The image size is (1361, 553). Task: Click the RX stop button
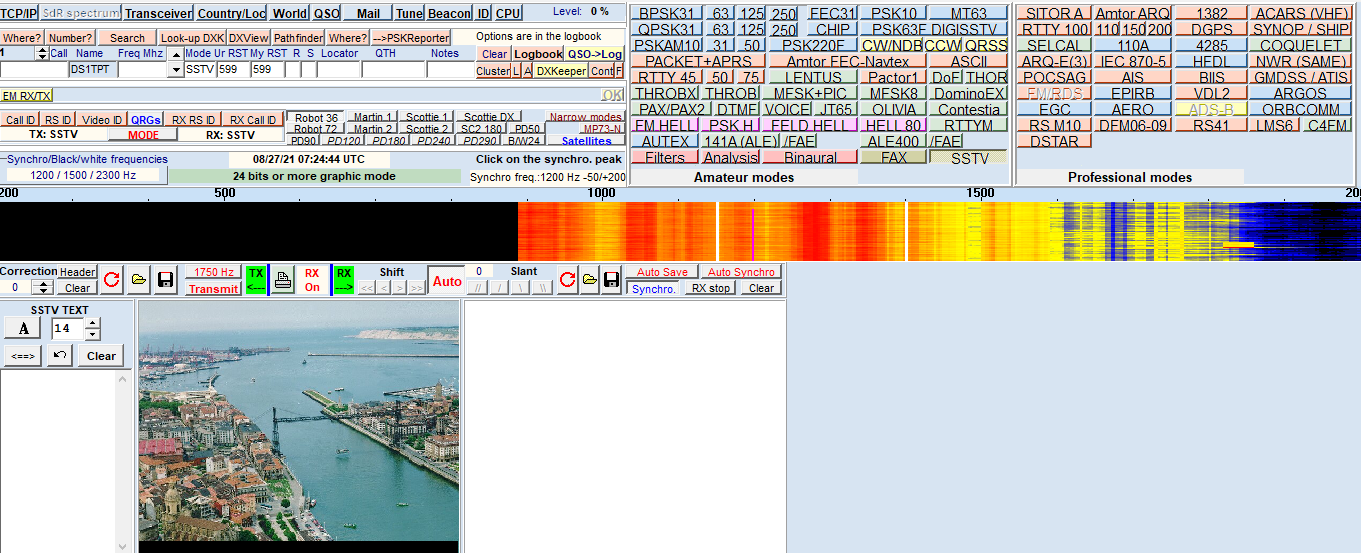coord(711,288)
